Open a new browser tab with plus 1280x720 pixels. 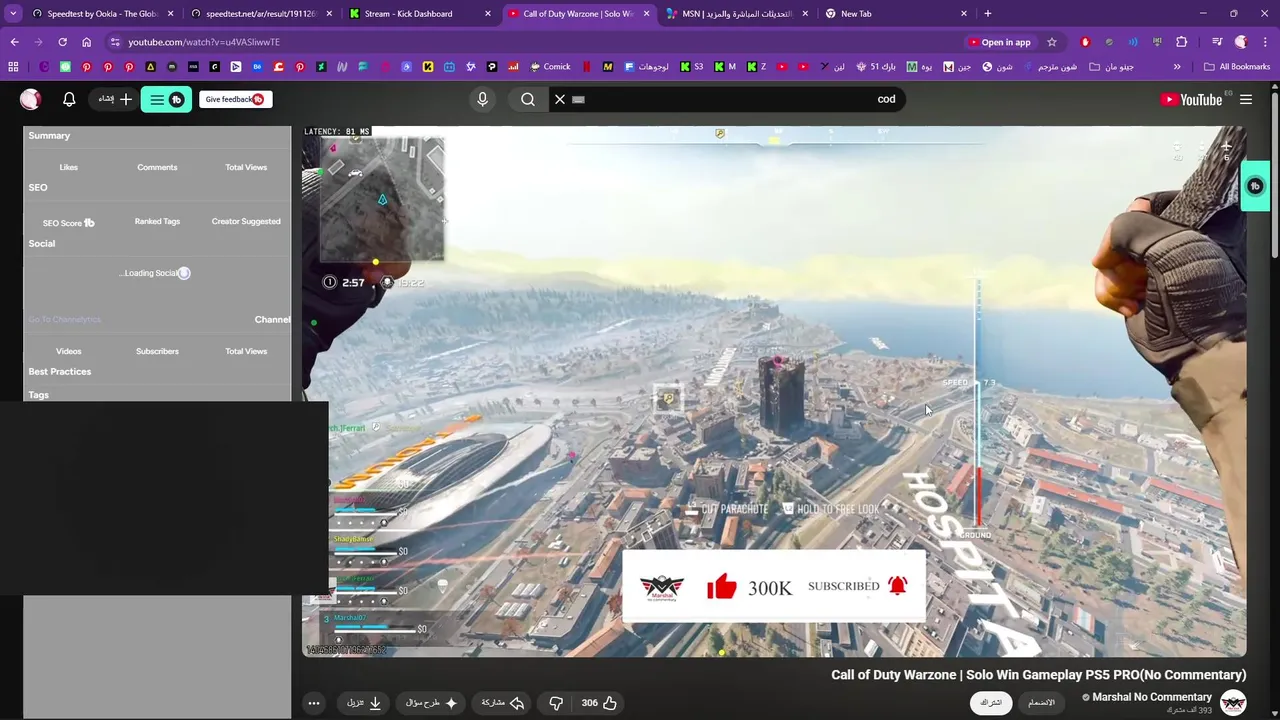[x=987, y=14]
